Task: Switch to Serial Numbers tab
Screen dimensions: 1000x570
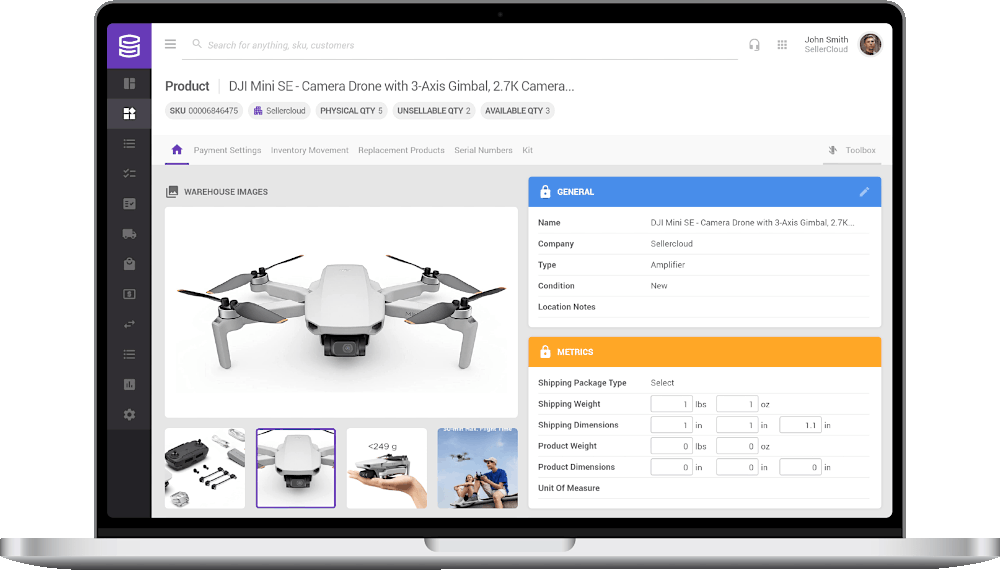Action: coord(483,150)
